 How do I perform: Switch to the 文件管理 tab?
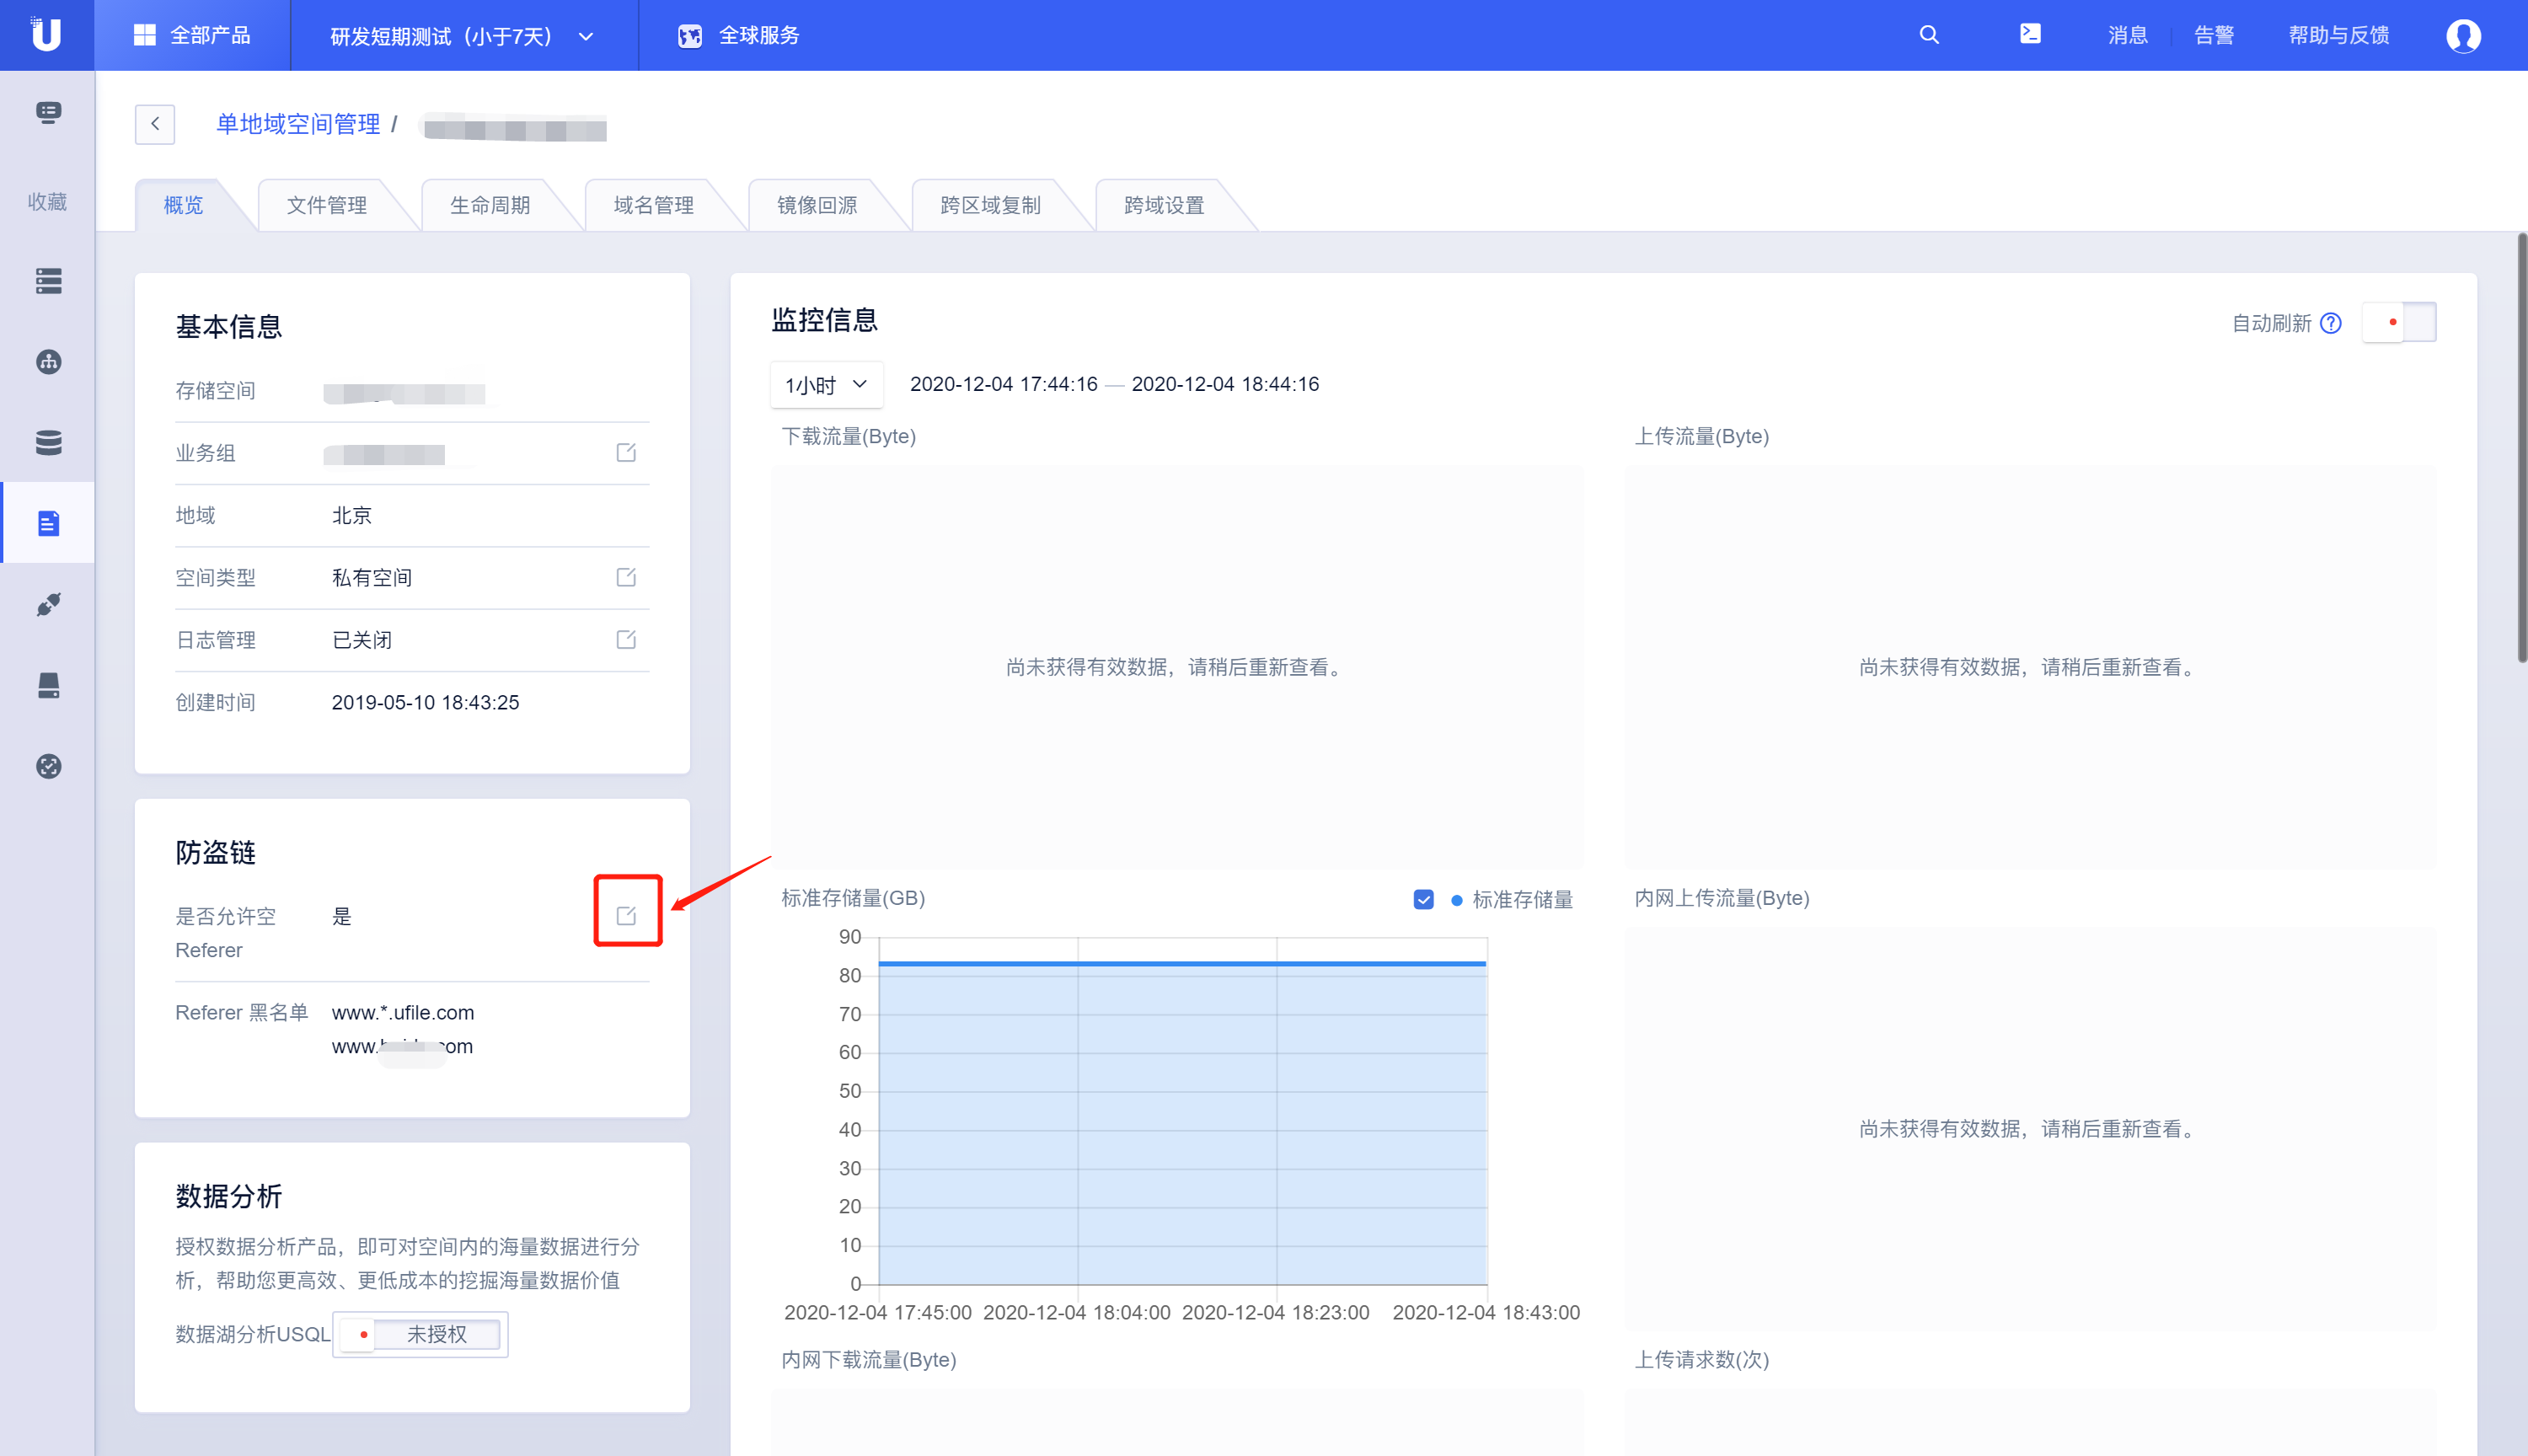coord(326,205)
